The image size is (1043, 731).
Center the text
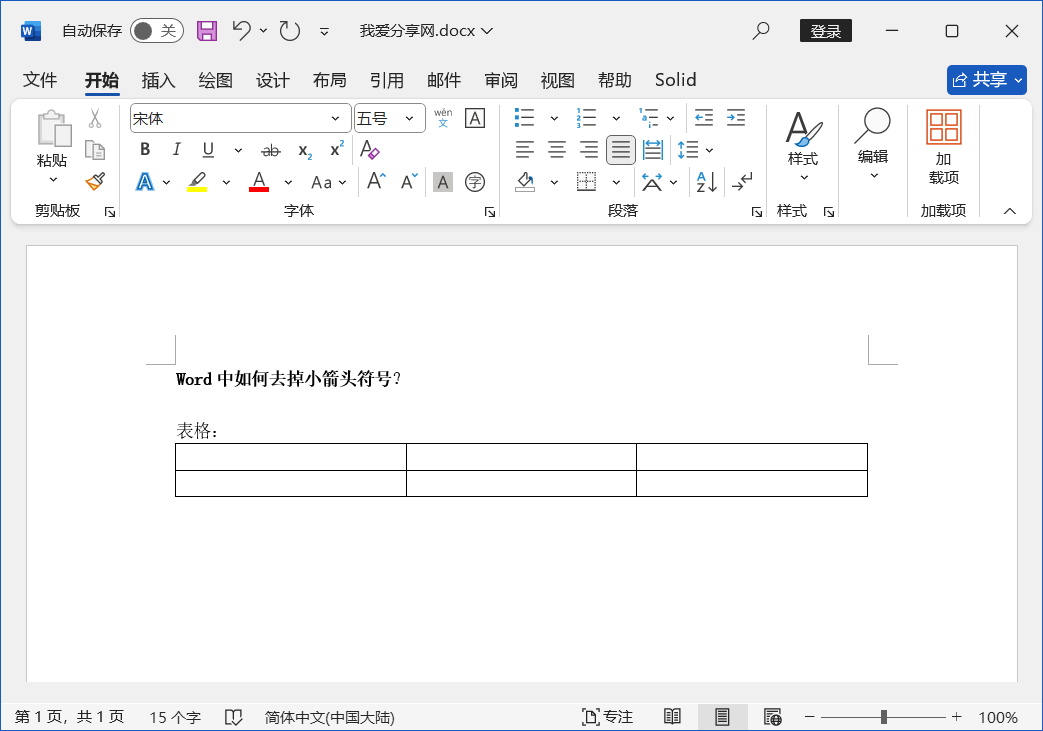[x=557, y=150]
